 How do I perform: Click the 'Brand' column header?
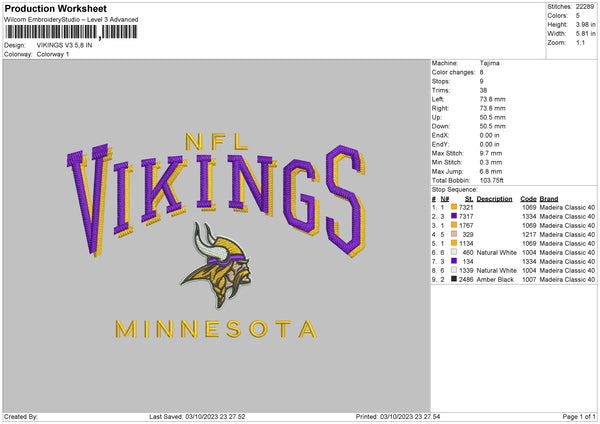click(x=549, y=199)
